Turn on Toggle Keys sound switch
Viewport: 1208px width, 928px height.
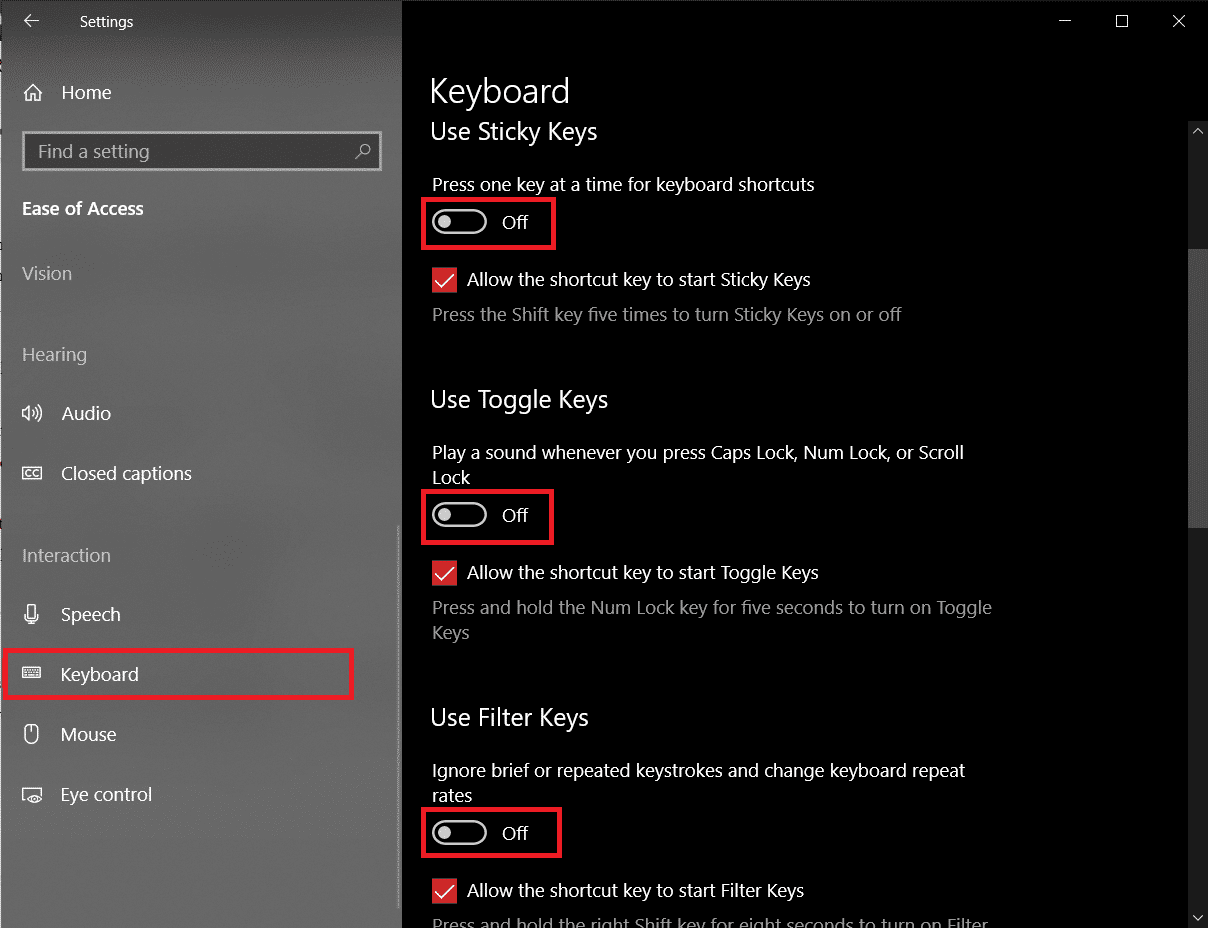459,515
